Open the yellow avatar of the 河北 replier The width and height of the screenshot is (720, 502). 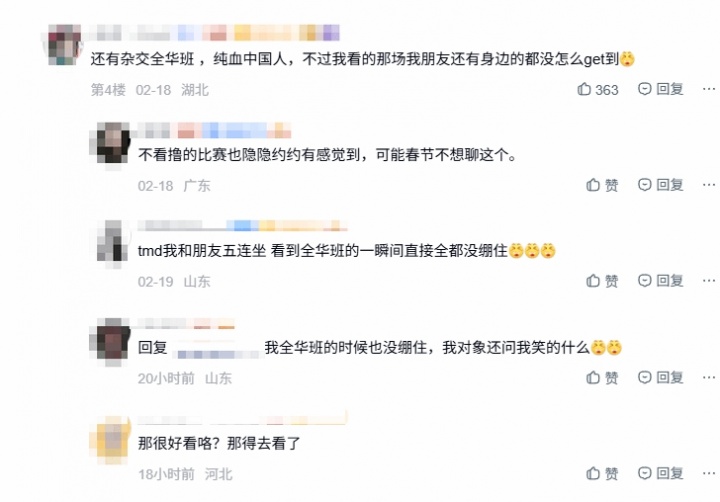coord(110,441)
